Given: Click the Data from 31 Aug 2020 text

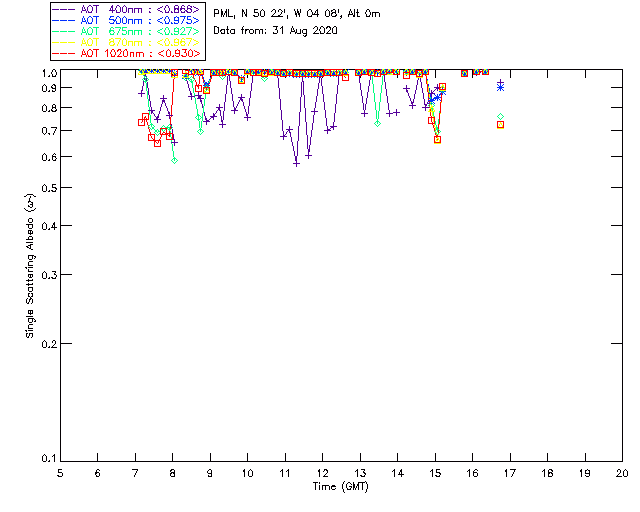Looking at the screenshot, I should (x=276, y=31).
